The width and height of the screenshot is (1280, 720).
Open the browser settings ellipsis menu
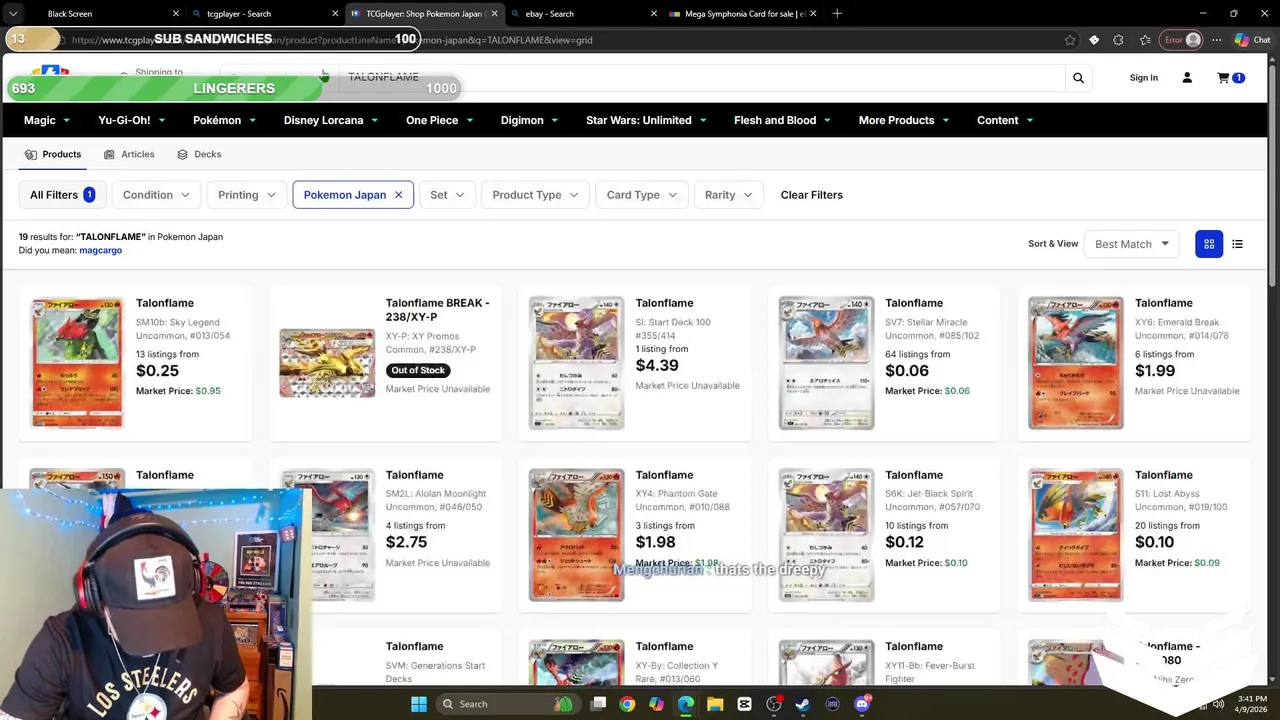click(x=1216, y=40)
